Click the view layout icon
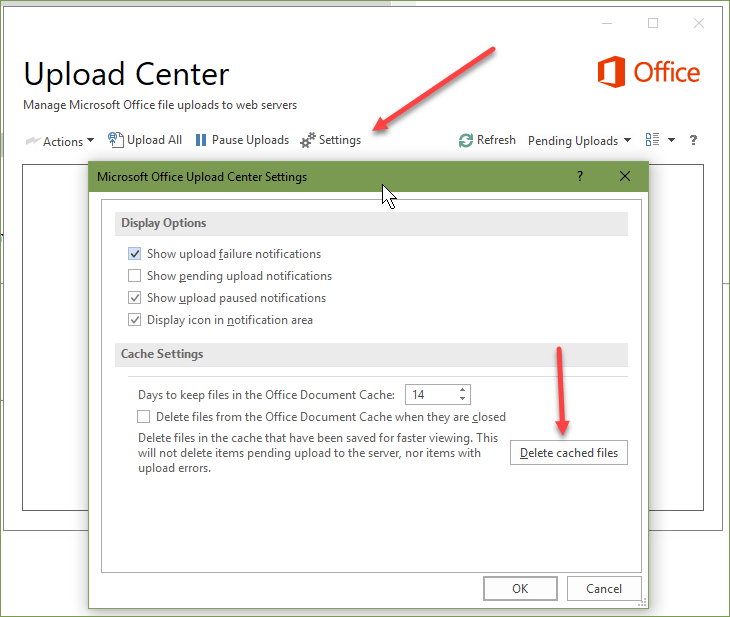The width and height of the screenshot is (730, 617). pos(652,140)
